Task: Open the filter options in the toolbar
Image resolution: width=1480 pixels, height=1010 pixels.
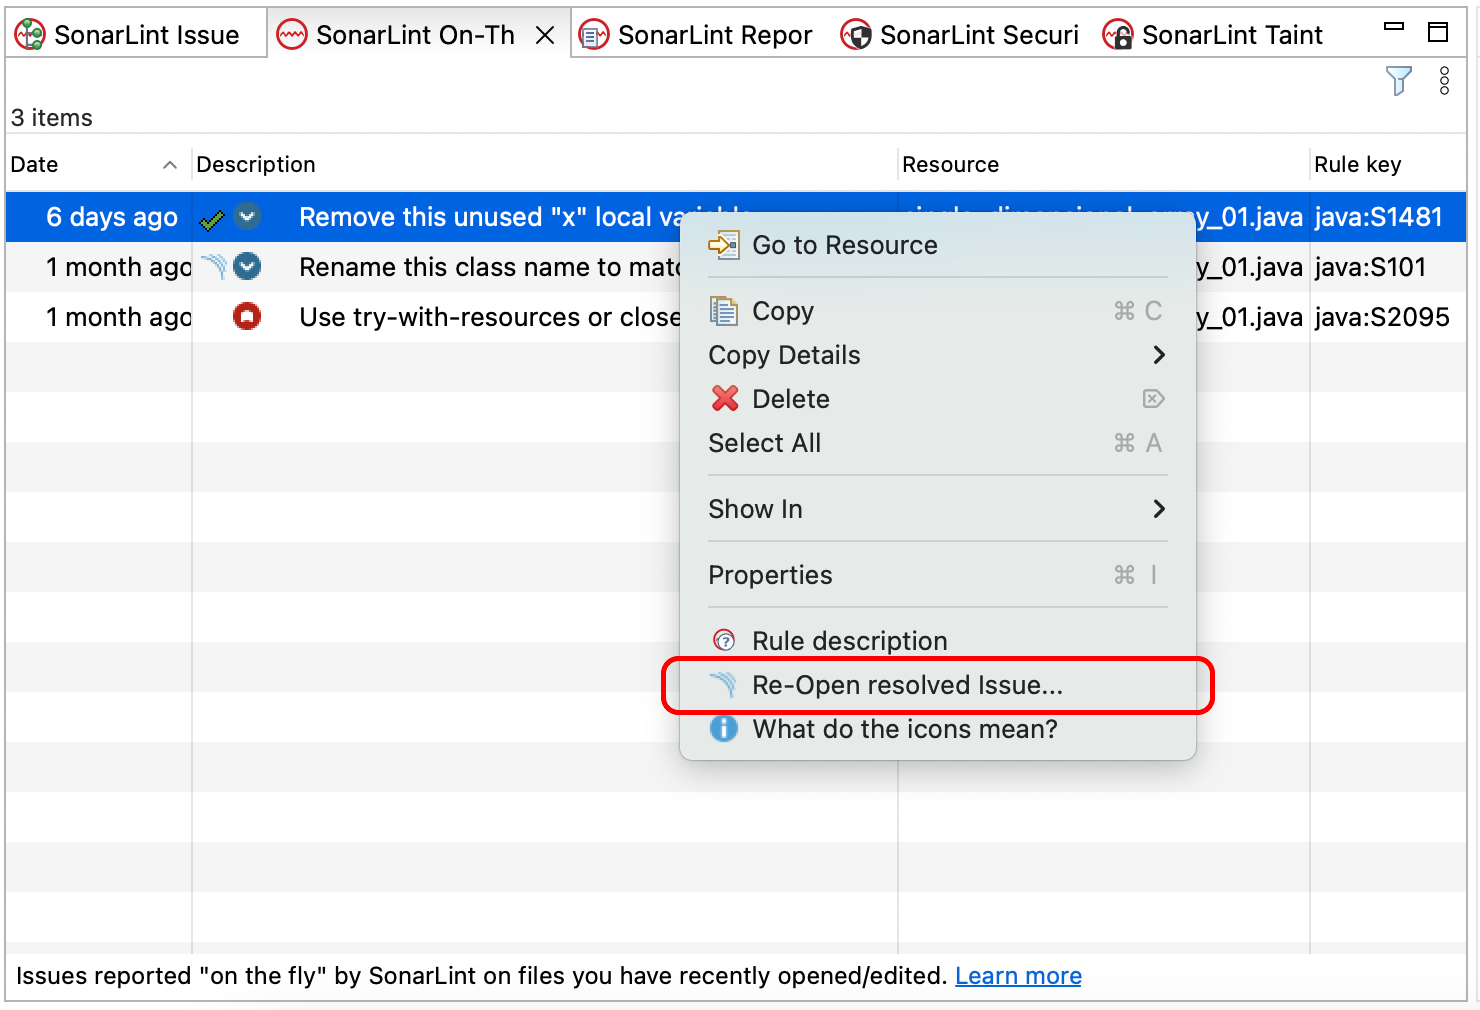Action: click(1398, 81)
